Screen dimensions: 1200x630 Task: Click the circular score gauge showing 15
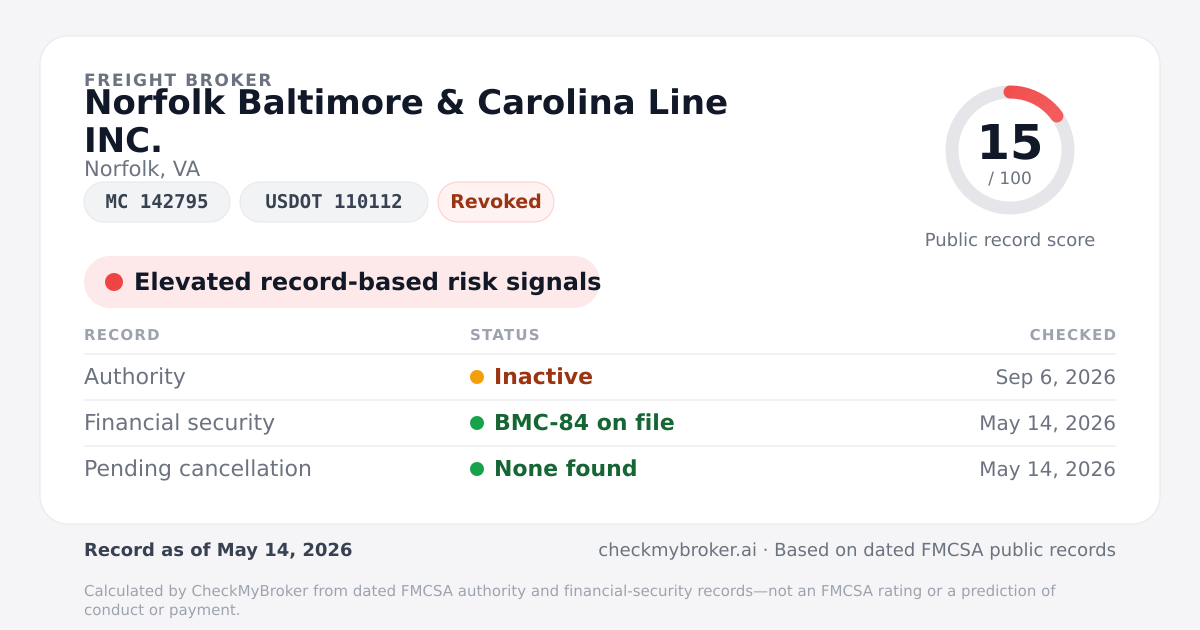(x=1010, y=150)
